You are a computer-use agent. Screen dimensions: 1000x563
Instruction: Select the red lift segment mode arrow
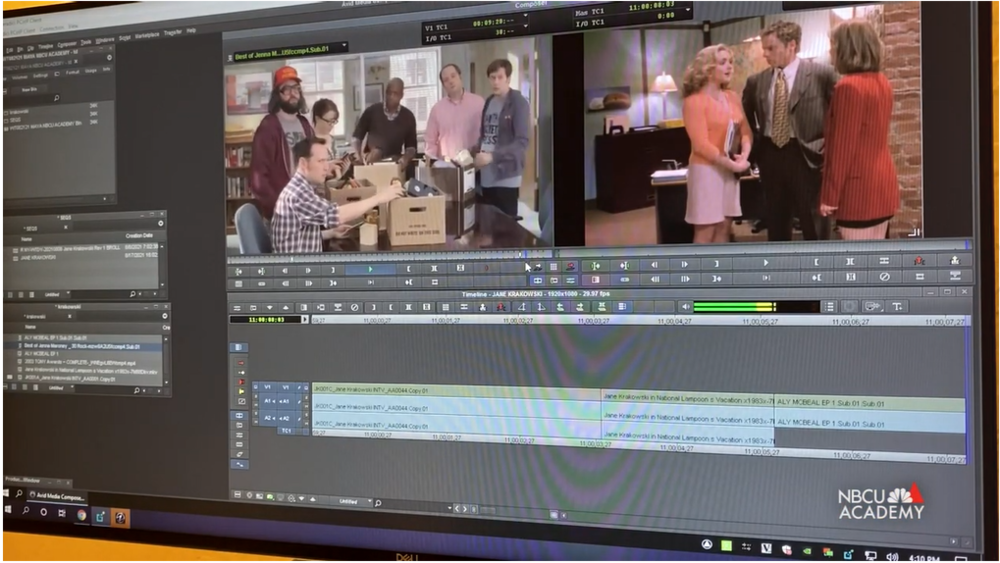click(x=241, y=363)
